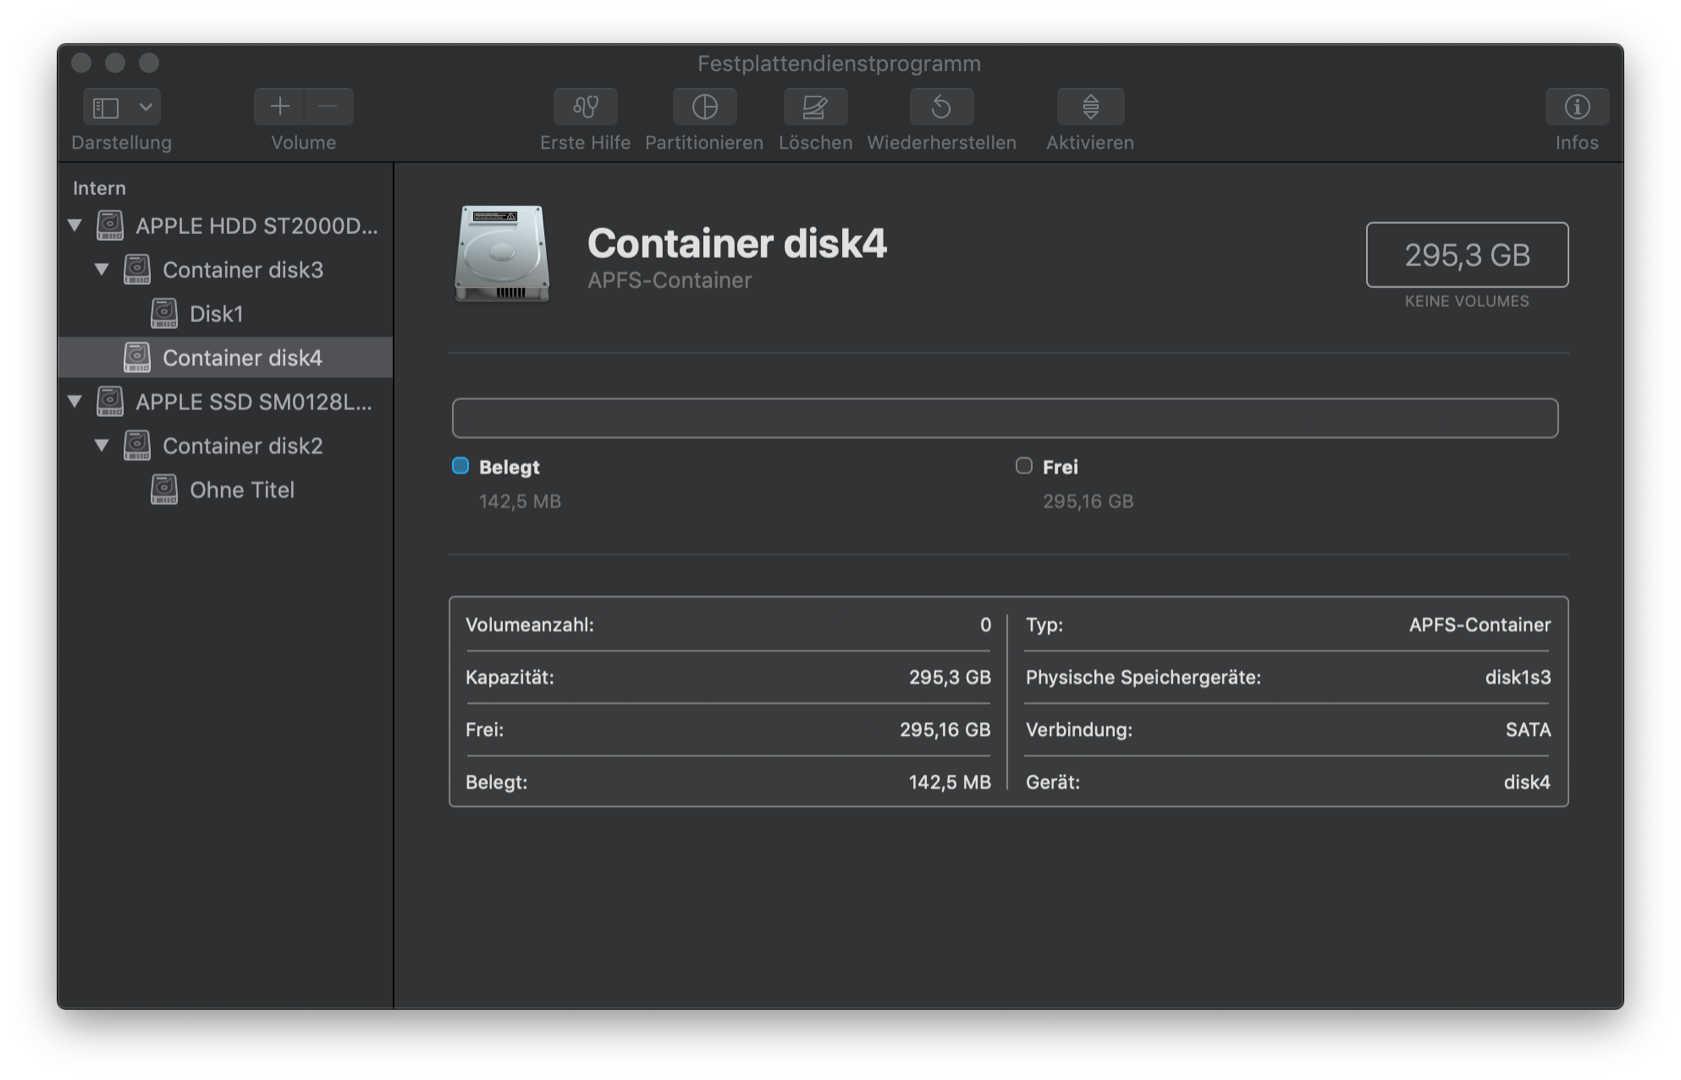Select Container disk4 in sidebar
The image size is (1681, 1080).
pos(242,358)
